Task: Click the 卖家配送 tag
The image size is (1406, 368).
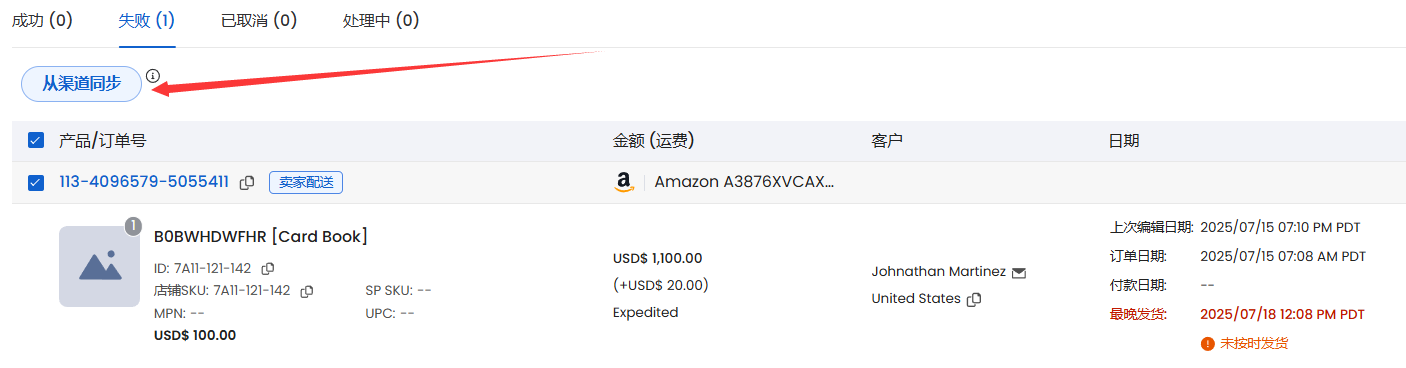Action: coord(306,182)
